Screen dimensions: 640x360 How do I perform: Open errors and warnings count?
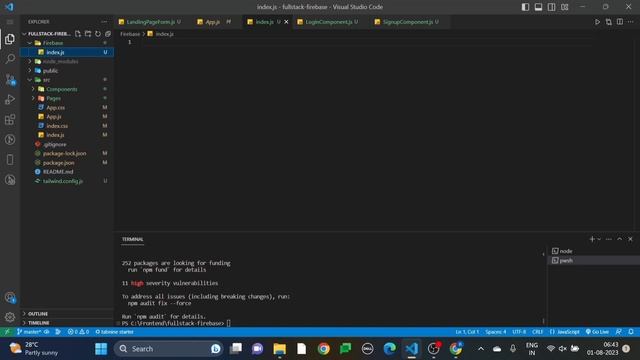tap(78, 332)
